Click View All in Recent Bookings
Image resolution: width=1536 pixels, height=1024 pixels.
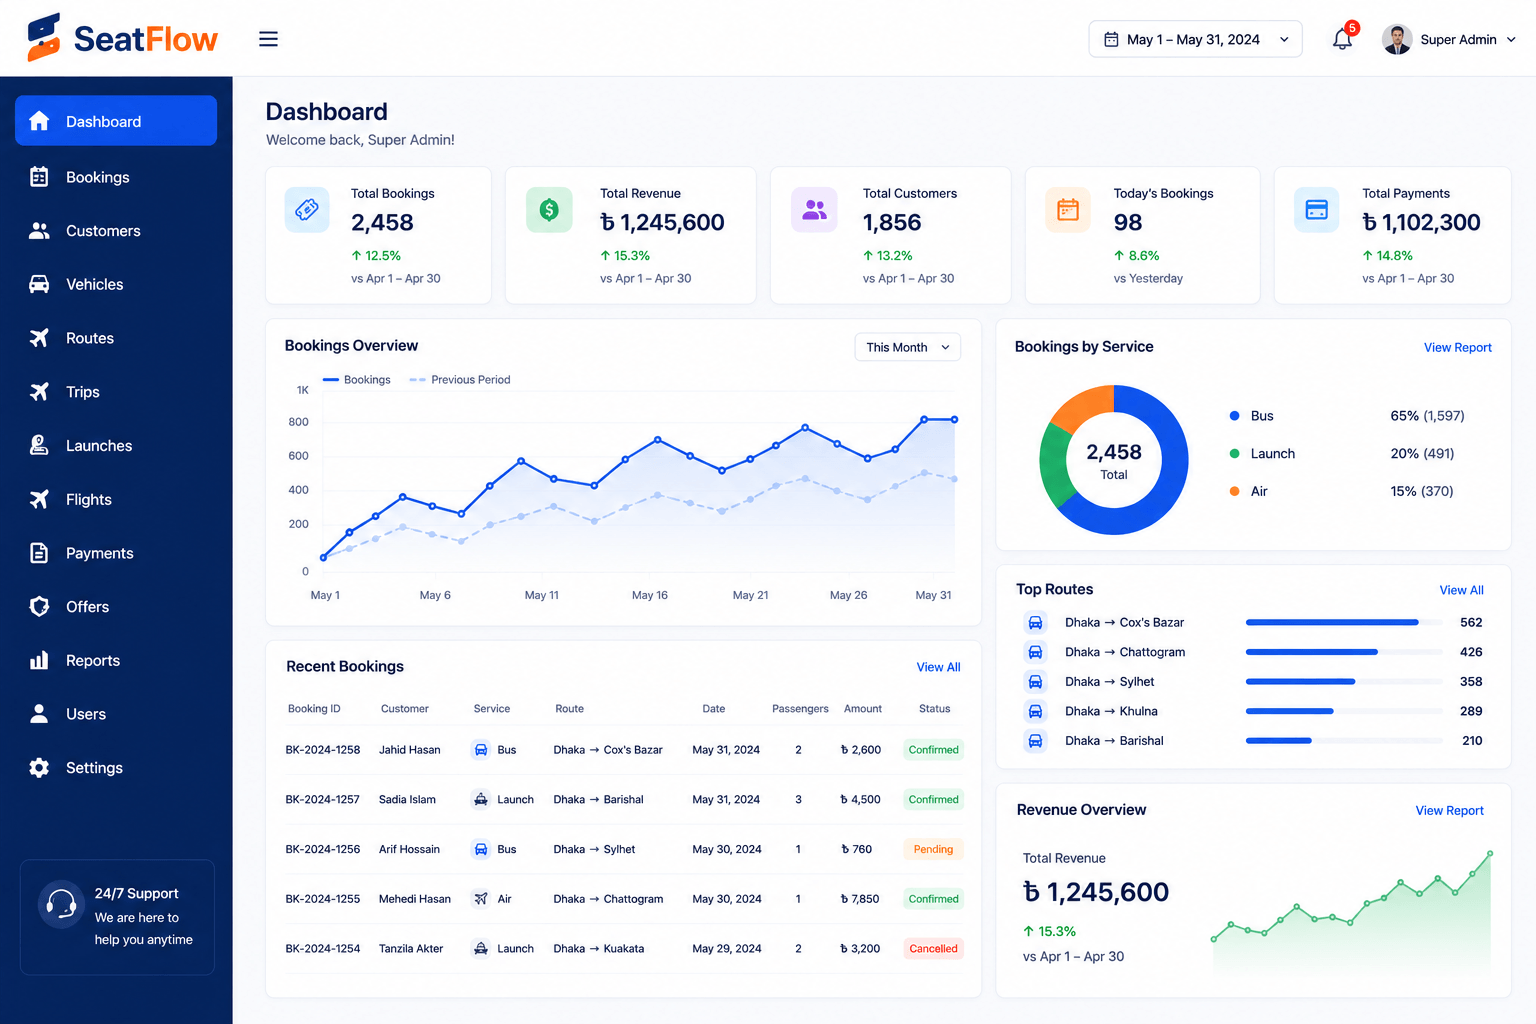tap(938, 667)
